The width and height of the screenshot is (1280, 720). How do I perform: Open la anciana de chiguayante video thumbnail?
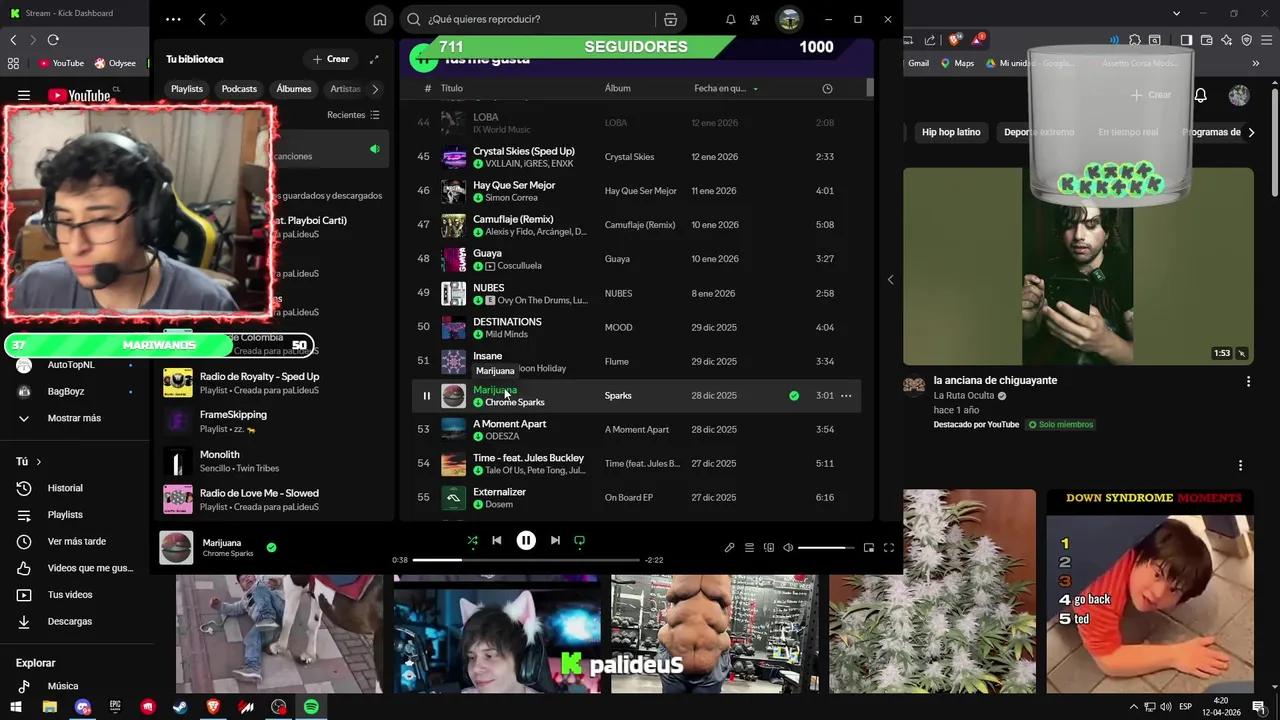point(1078,266)
